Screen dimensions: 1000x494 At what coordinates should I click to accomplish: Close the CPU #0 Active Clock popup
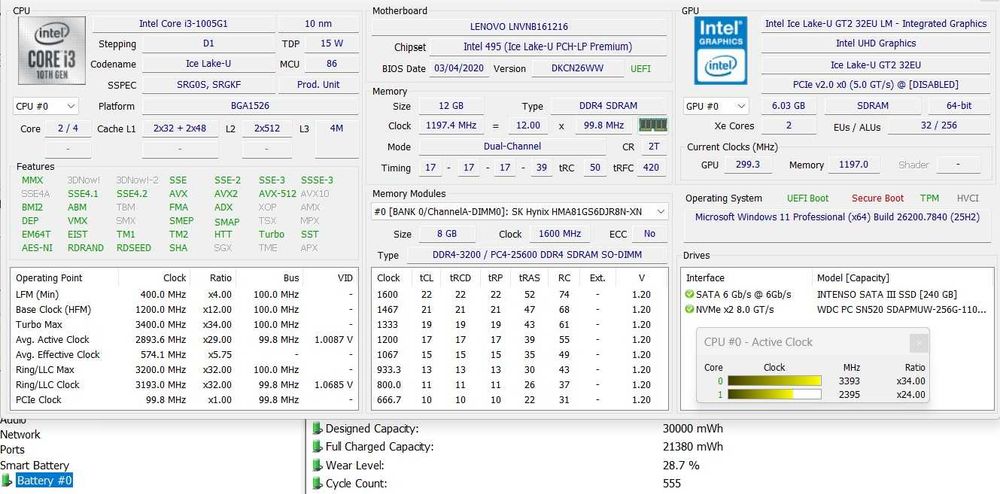coord(918,343)
